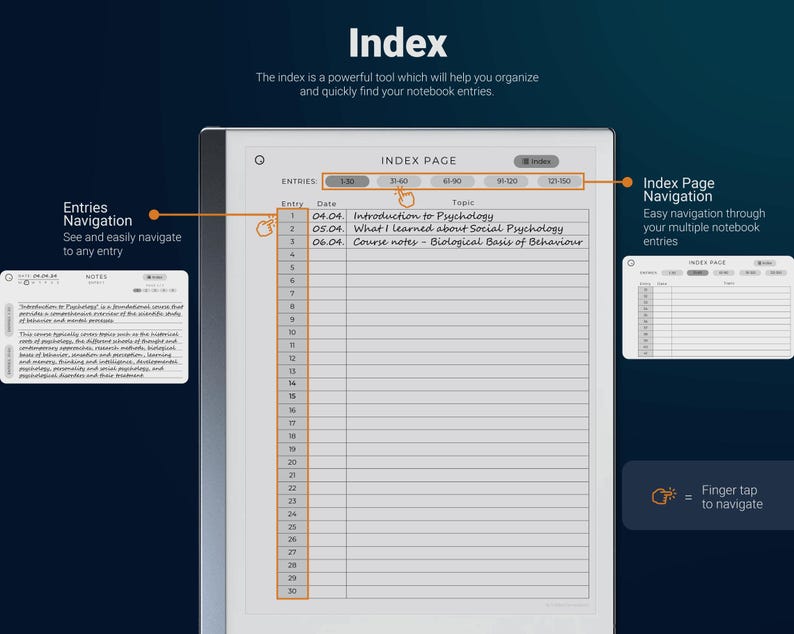Tap the circular home icon on Index Page
This screenshot has width=794, height=634.
coord(260,160)
